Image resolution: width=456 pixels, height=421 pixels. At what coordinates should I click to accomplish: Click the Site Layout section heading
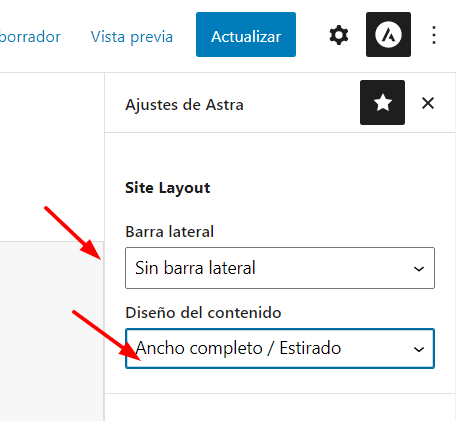click(168, 188)
